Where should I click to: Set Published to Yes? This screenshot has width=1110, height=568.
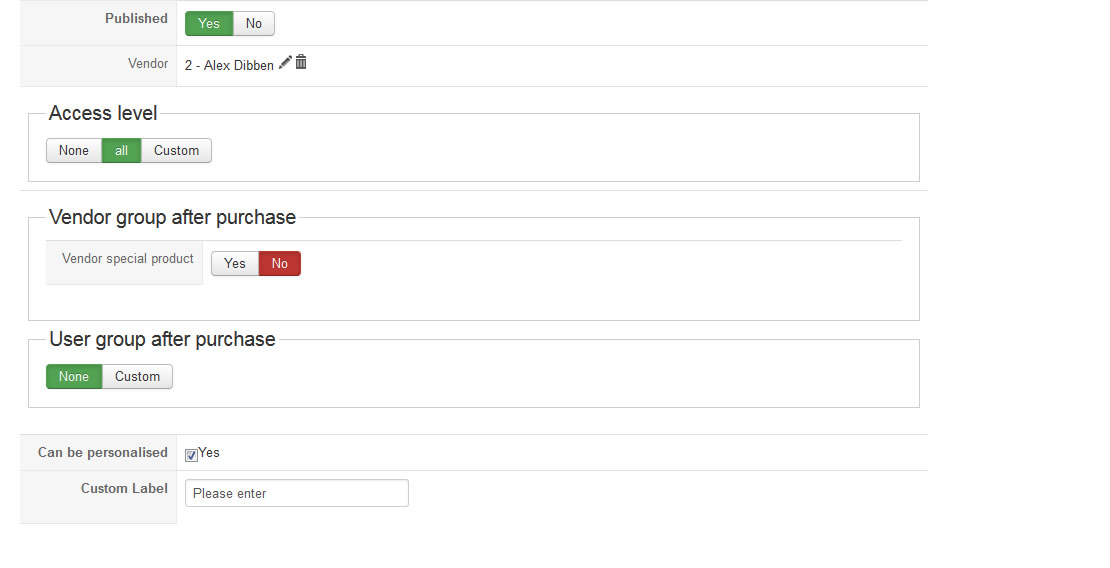pyautogui.click(x=209, y=23)
